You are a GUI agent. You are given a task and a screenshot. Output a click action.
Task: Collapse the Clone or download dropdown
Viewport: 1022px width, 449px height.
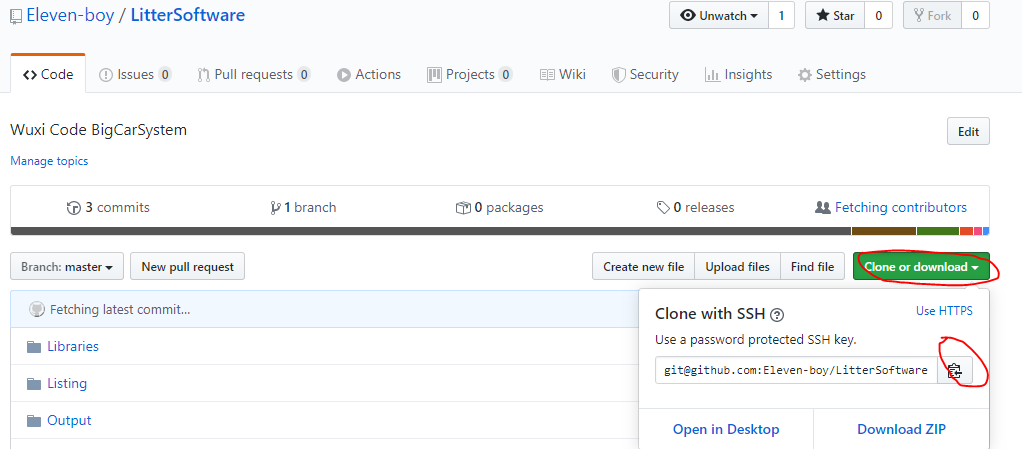click(921, 267)
